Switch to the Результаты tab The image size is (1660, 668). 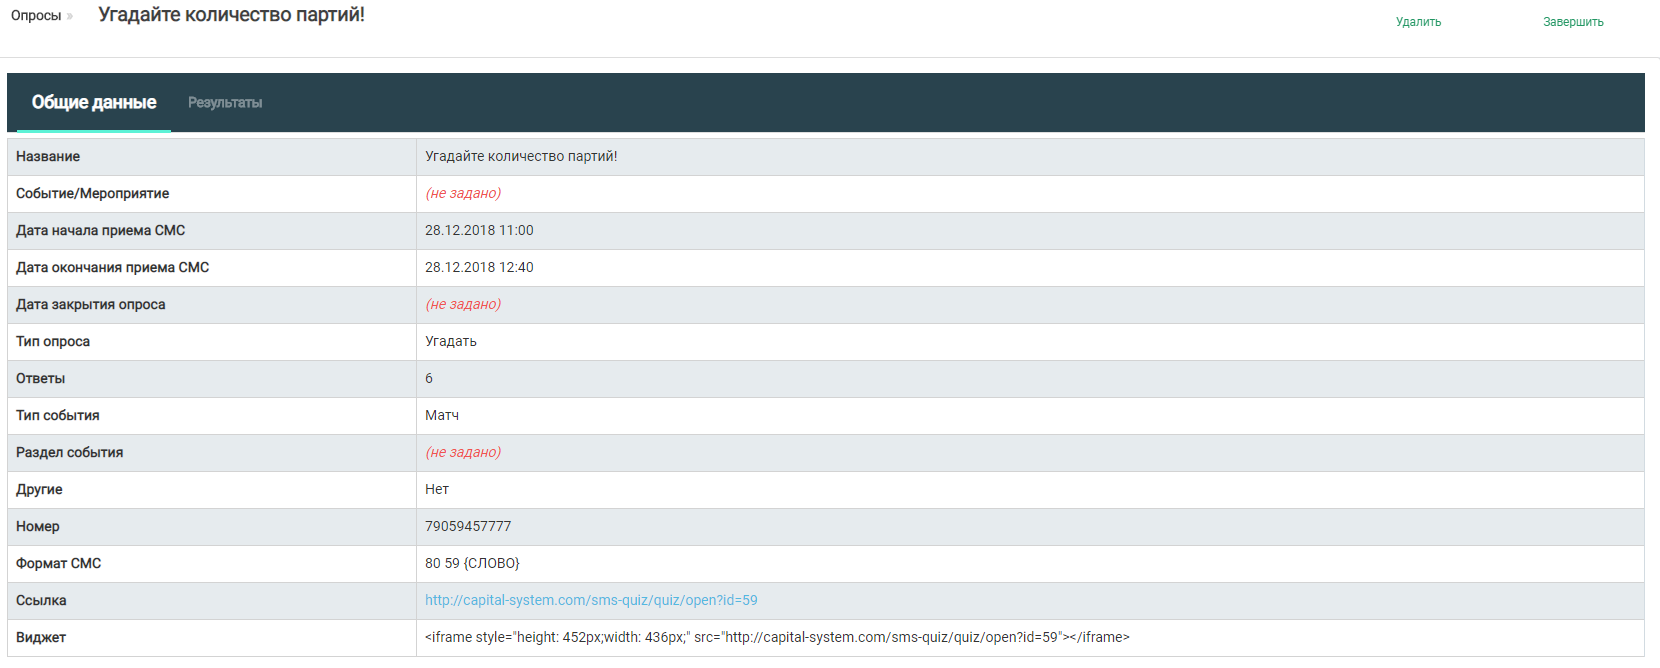225,103
